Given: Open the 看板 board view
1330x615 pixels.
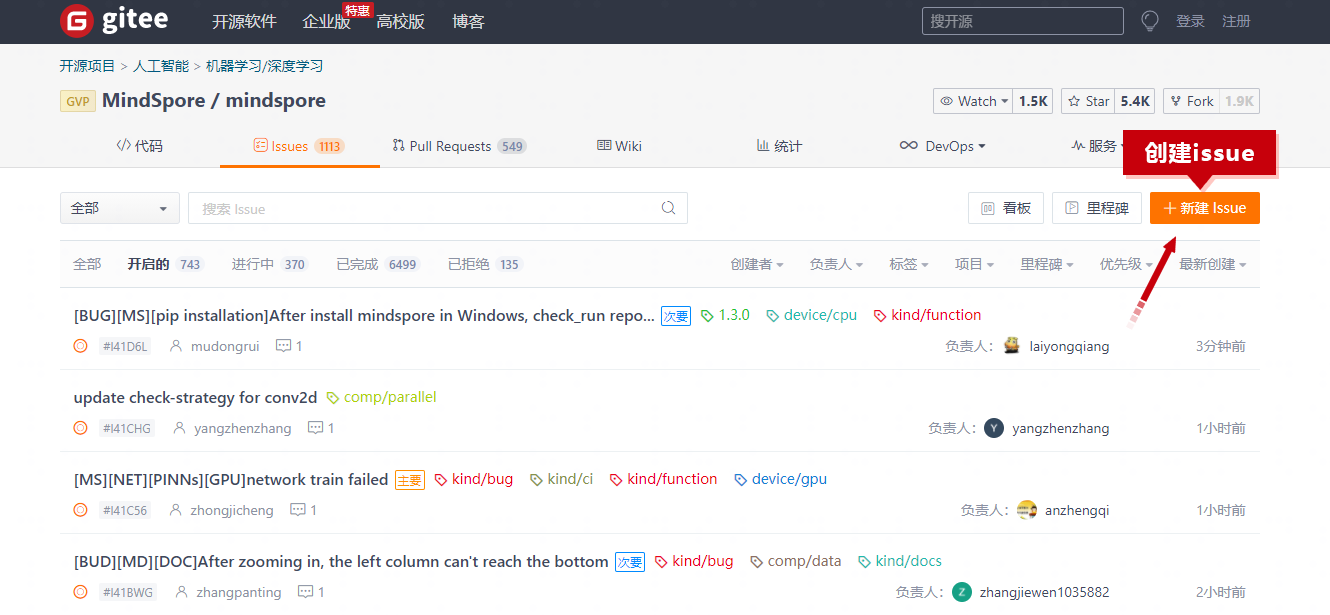Looking at the screenshot, I should pos(1006,208).
